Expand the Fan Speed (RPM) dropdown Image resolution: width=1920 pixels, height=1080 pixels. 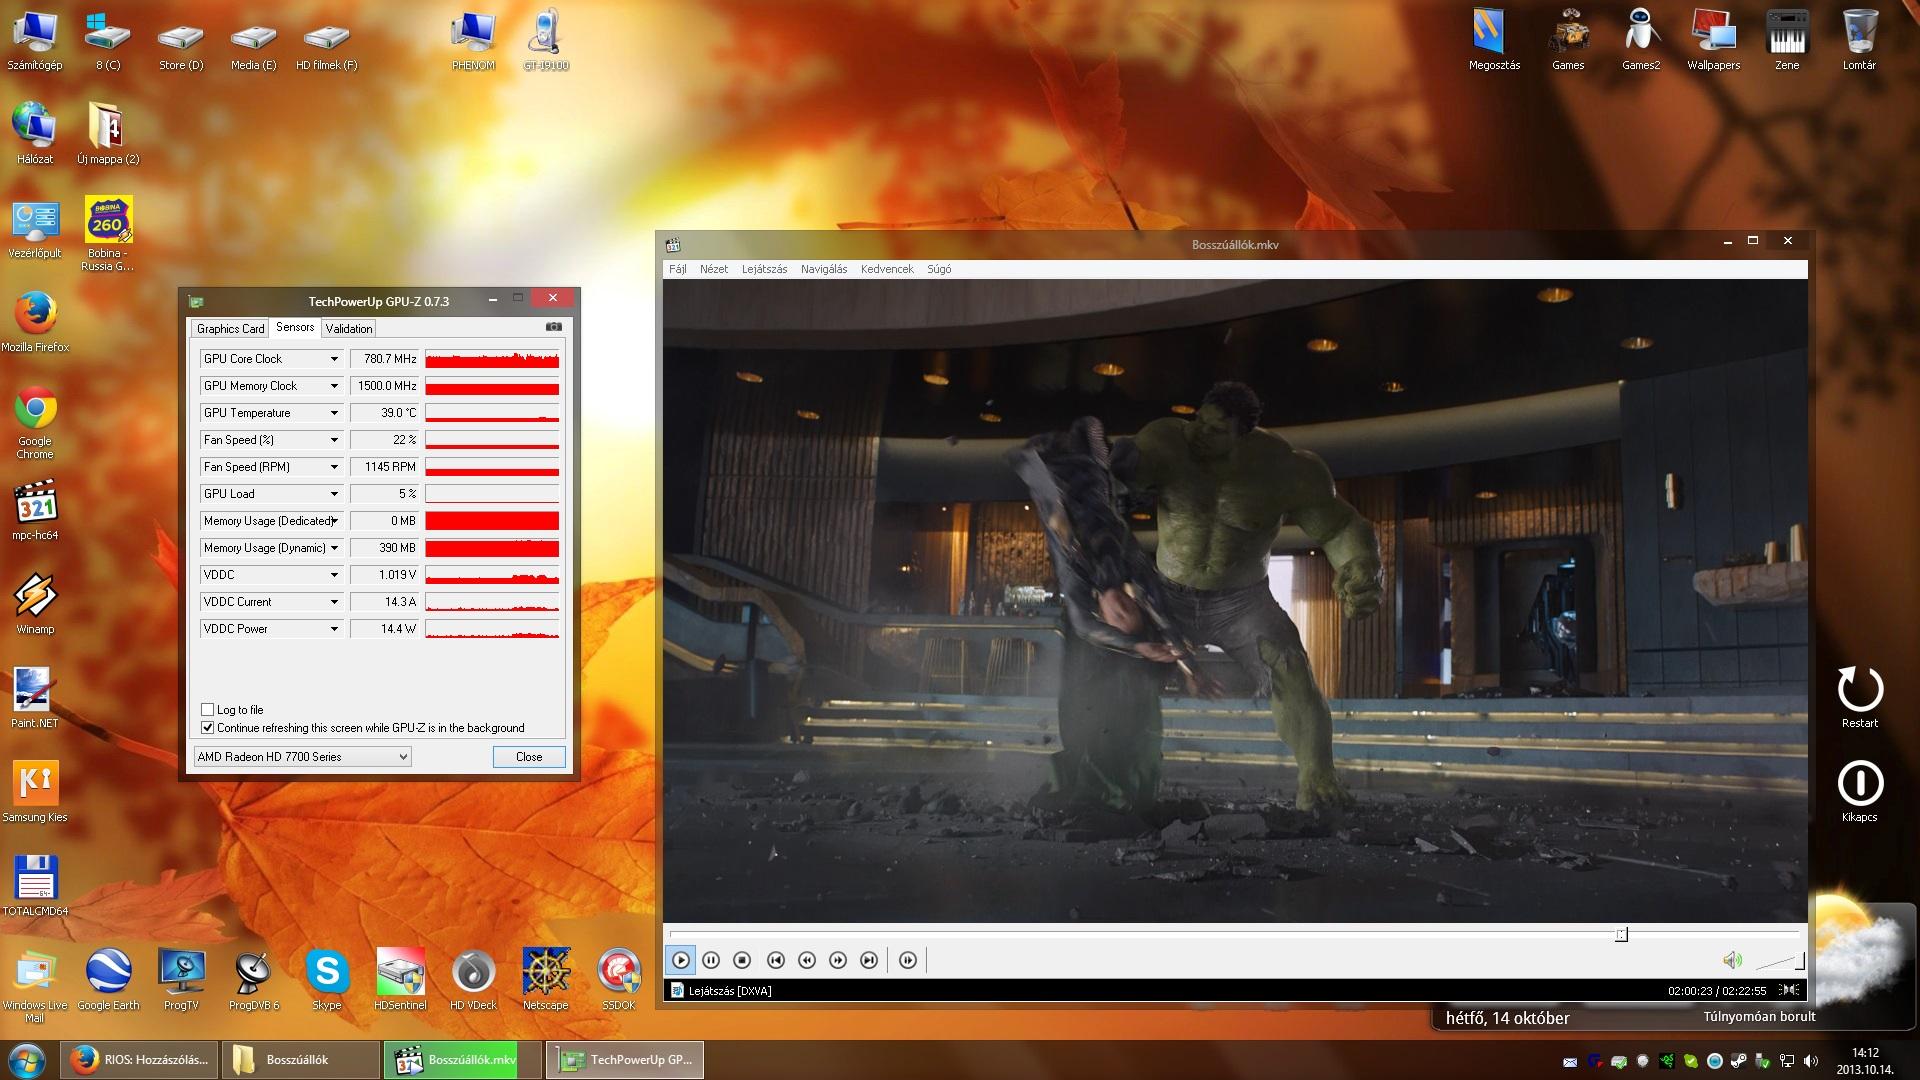tap(334, 467)
